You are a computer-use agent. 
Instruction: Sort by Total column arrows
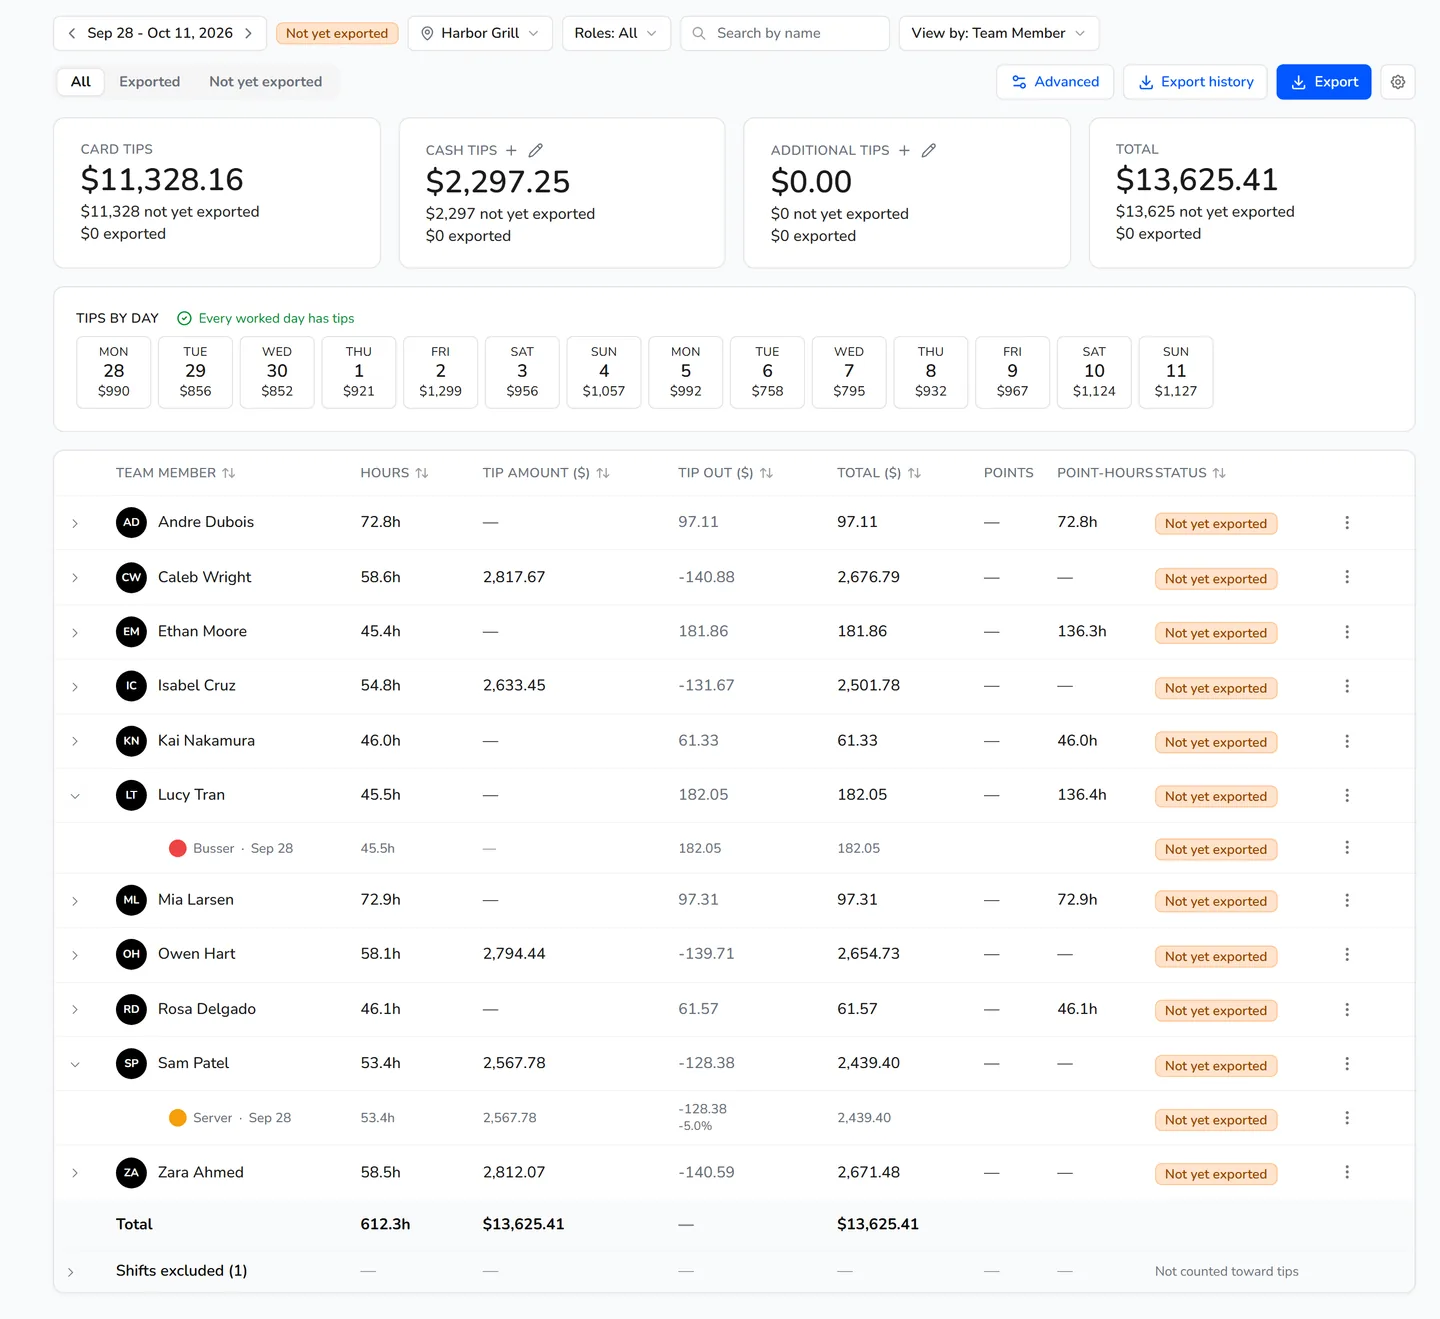click(x=914, y=473)
